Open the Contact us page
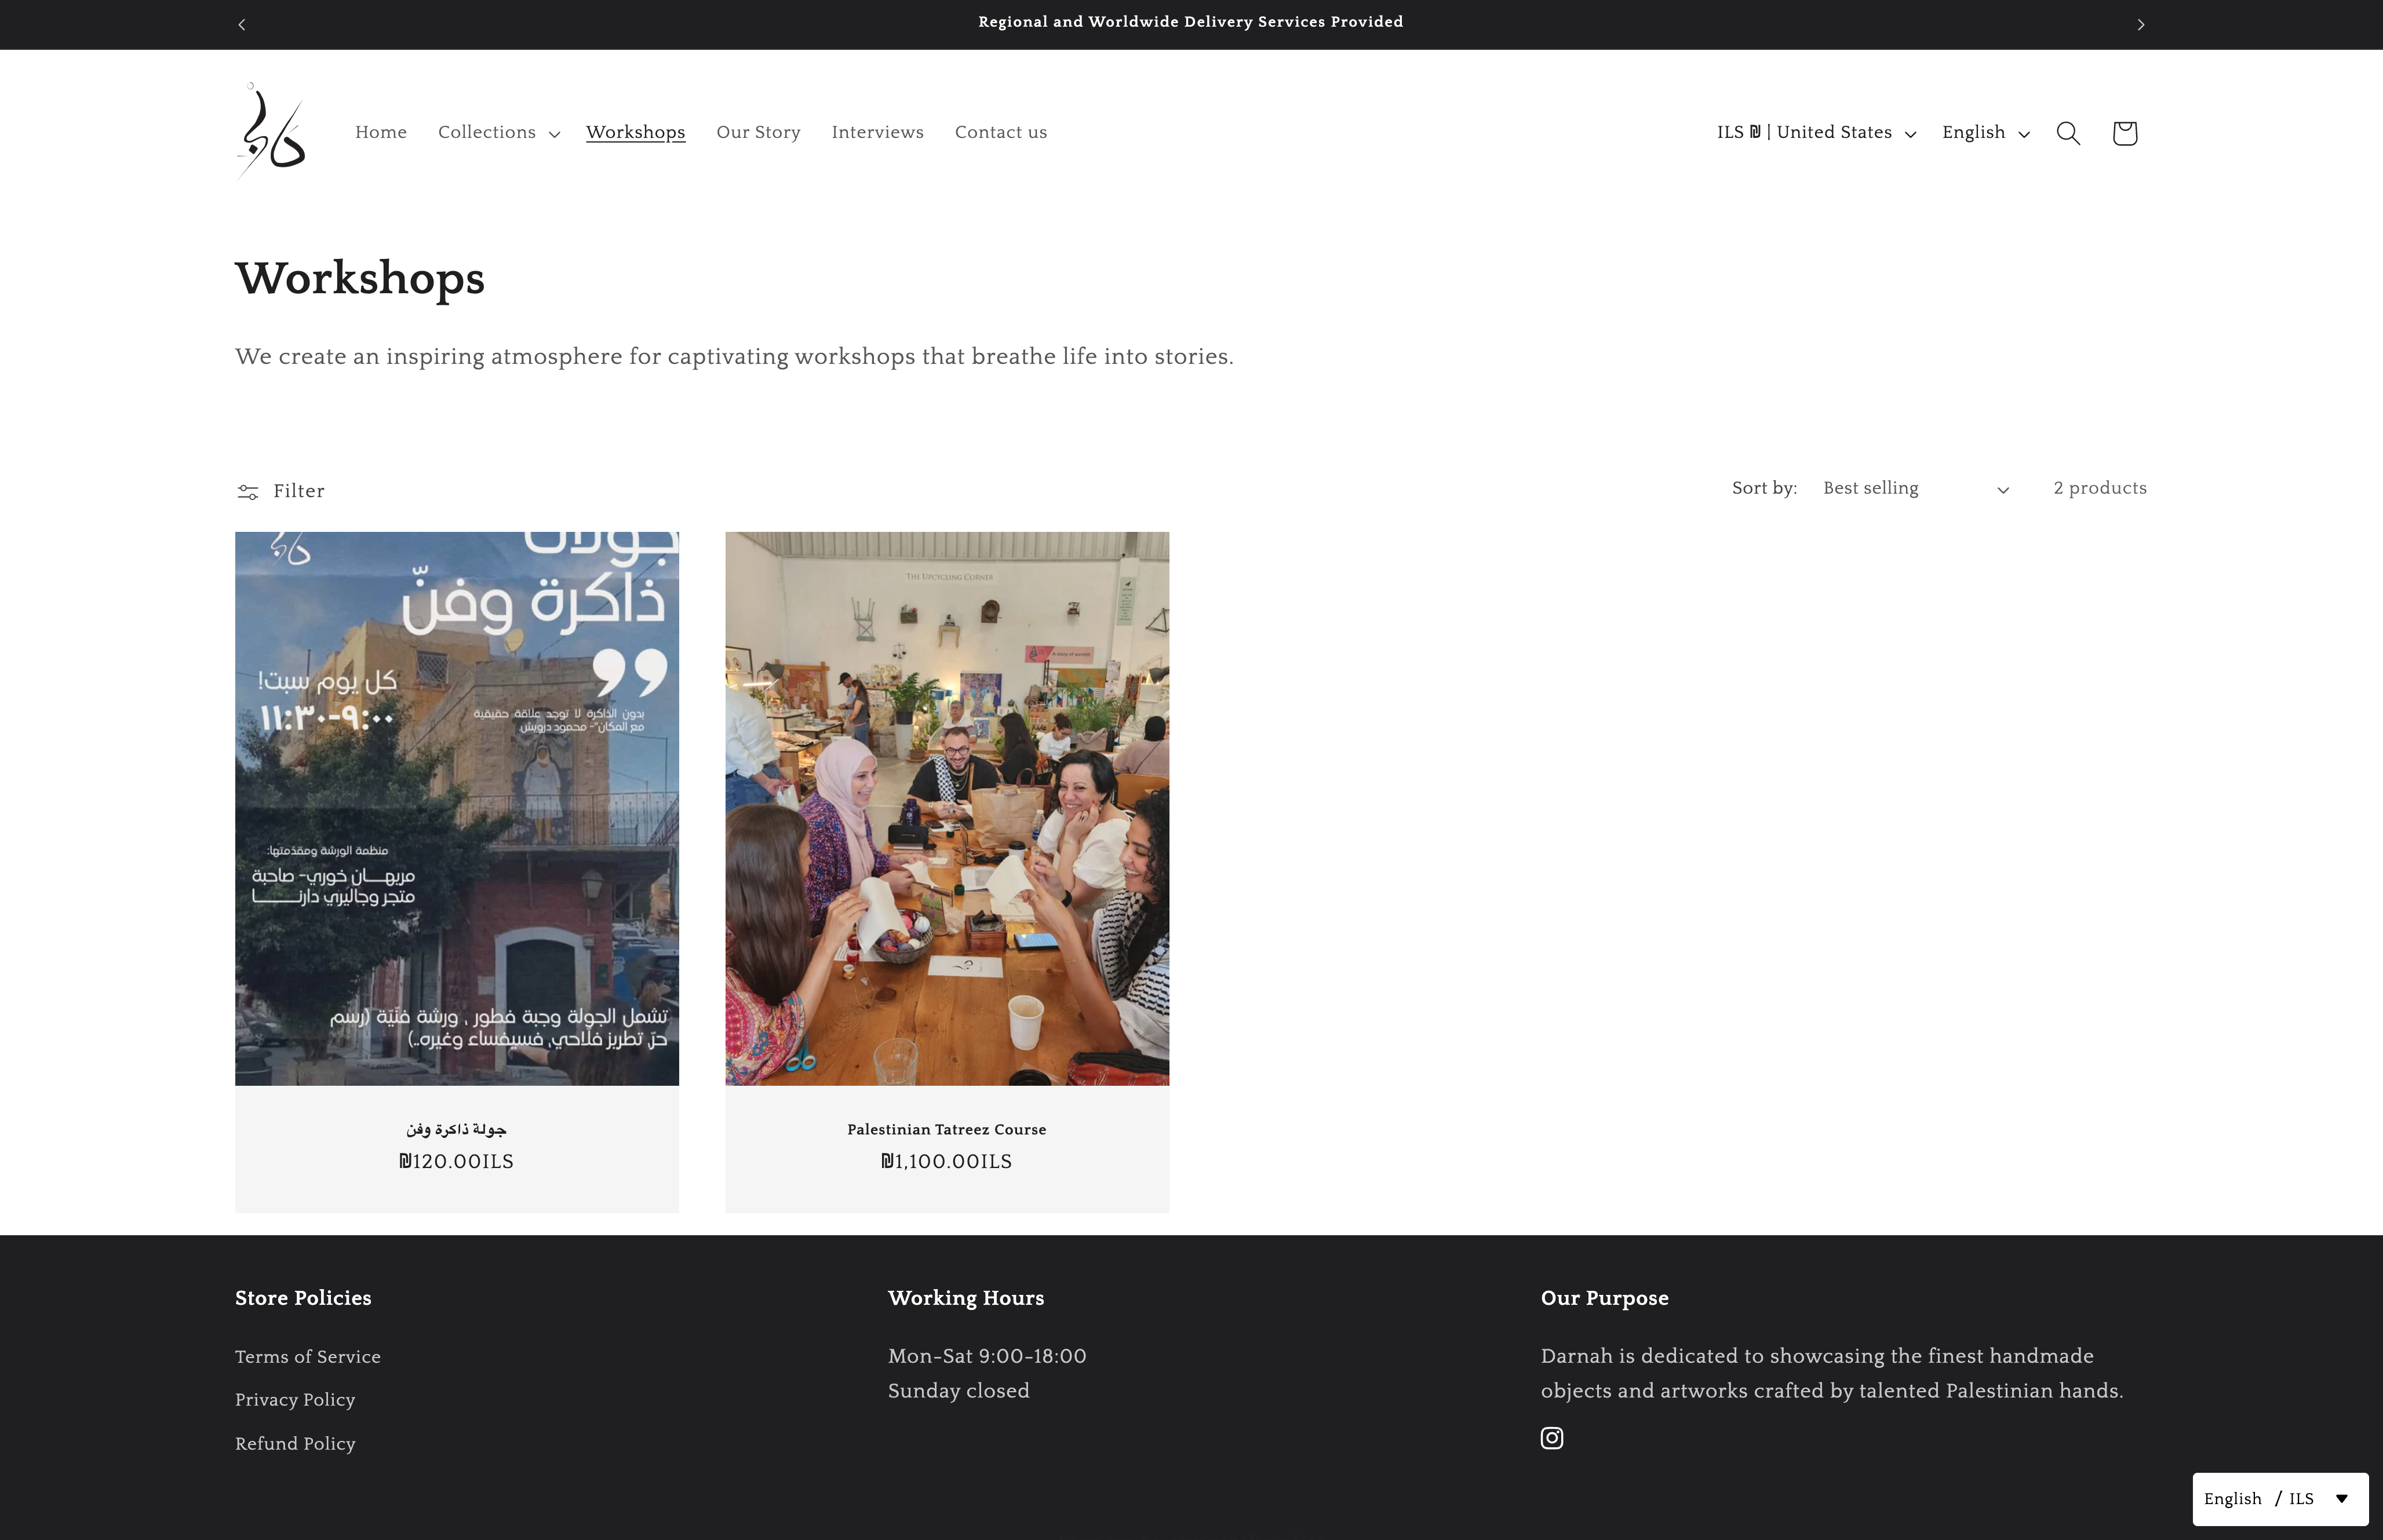Viewport: 2383px width, 1540px height. [1000, 132]
